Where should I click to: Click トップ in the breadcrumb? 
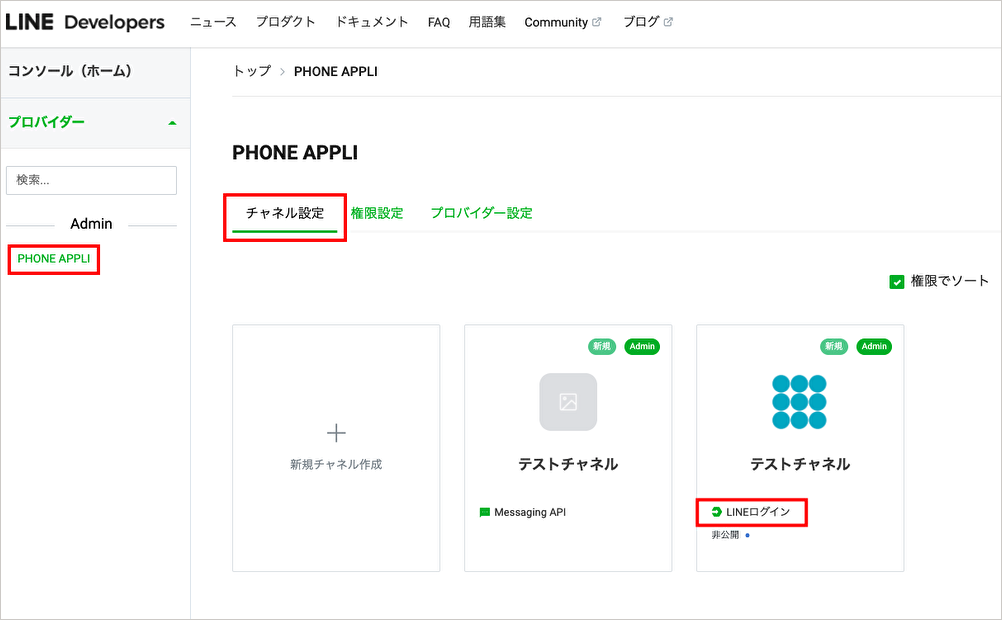252,72
